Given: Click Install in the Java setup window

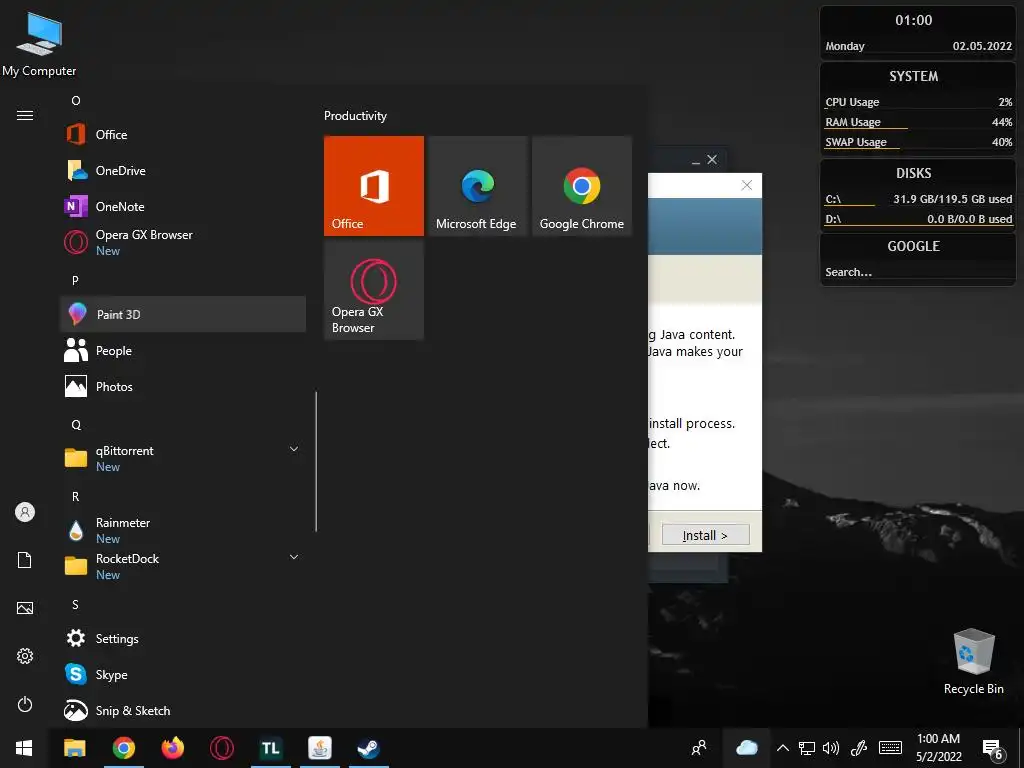Looking at the screenshot, I should pyautogui.click(x=705, y=535).
